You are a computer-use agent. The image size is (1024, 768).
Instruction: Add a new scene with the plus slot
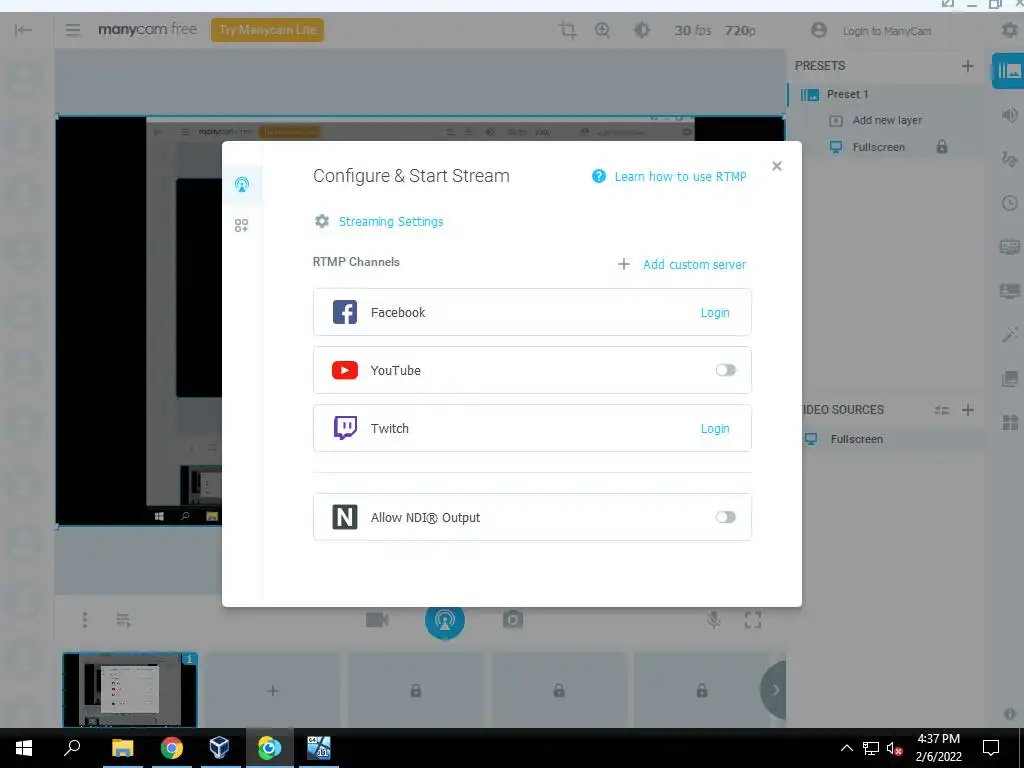click(273, 690)
